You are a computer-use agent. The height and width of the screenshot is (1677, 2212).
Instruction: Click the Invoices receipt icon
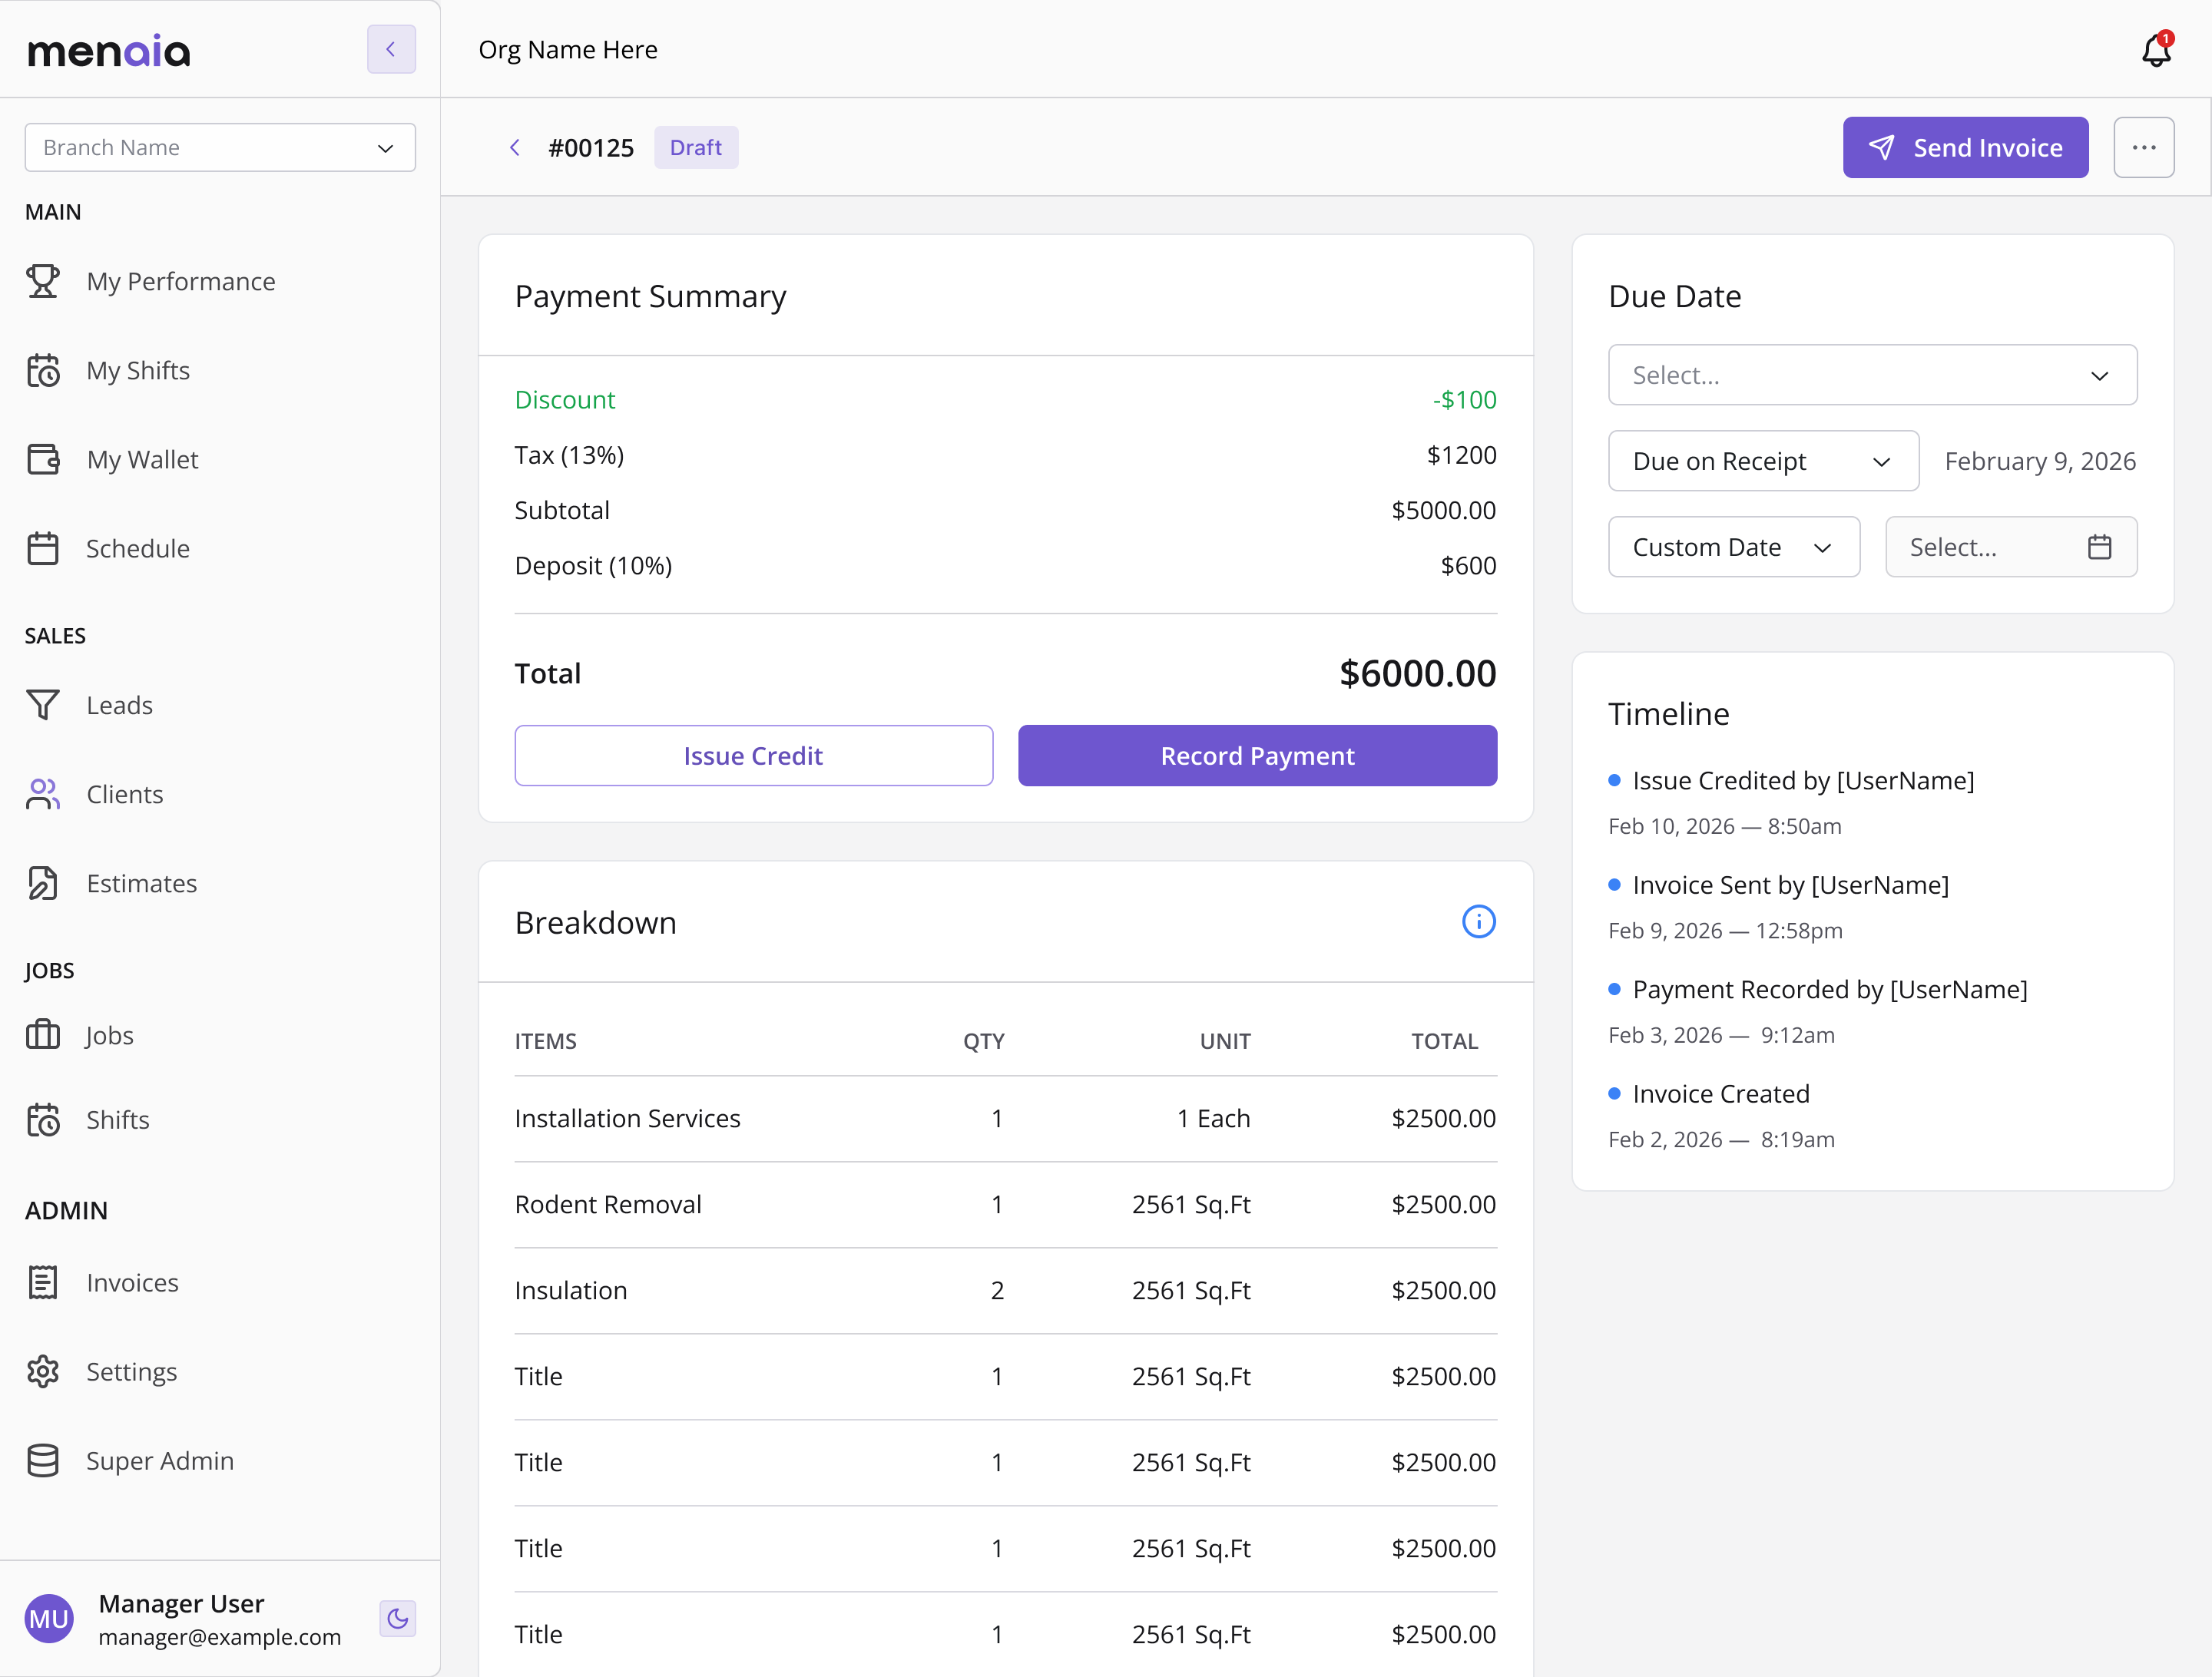click(43, 1282)
